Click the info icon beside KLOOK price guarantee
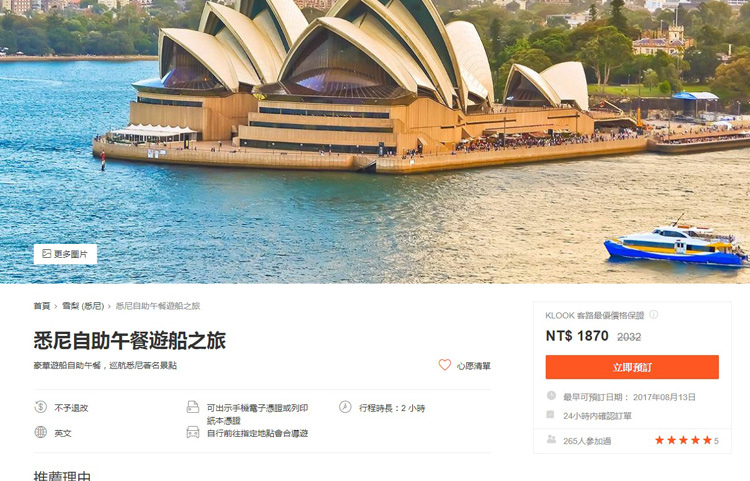The width and height of the screenshot is (750, 481). point(653,315)
